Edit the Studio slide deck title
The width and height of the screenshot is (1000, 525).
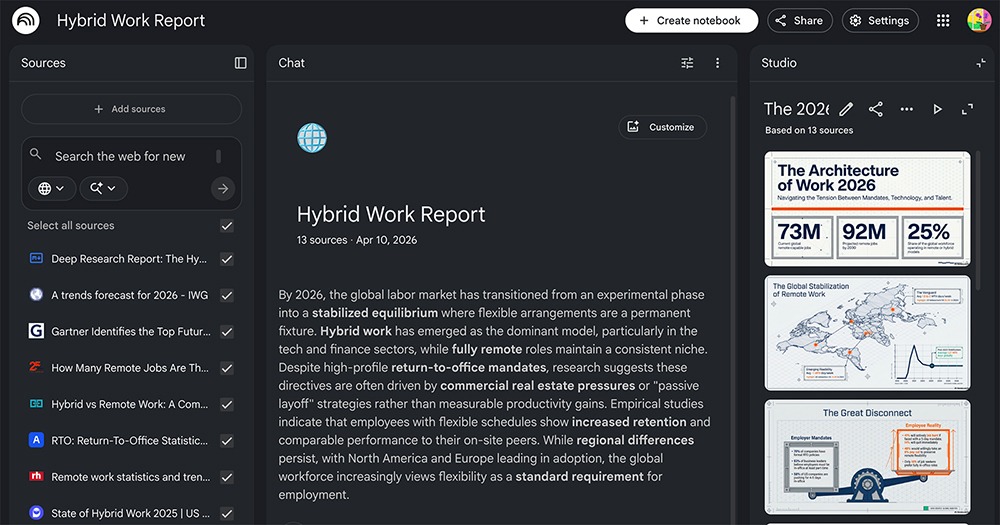pyautogui.click(x=846, y=109)
